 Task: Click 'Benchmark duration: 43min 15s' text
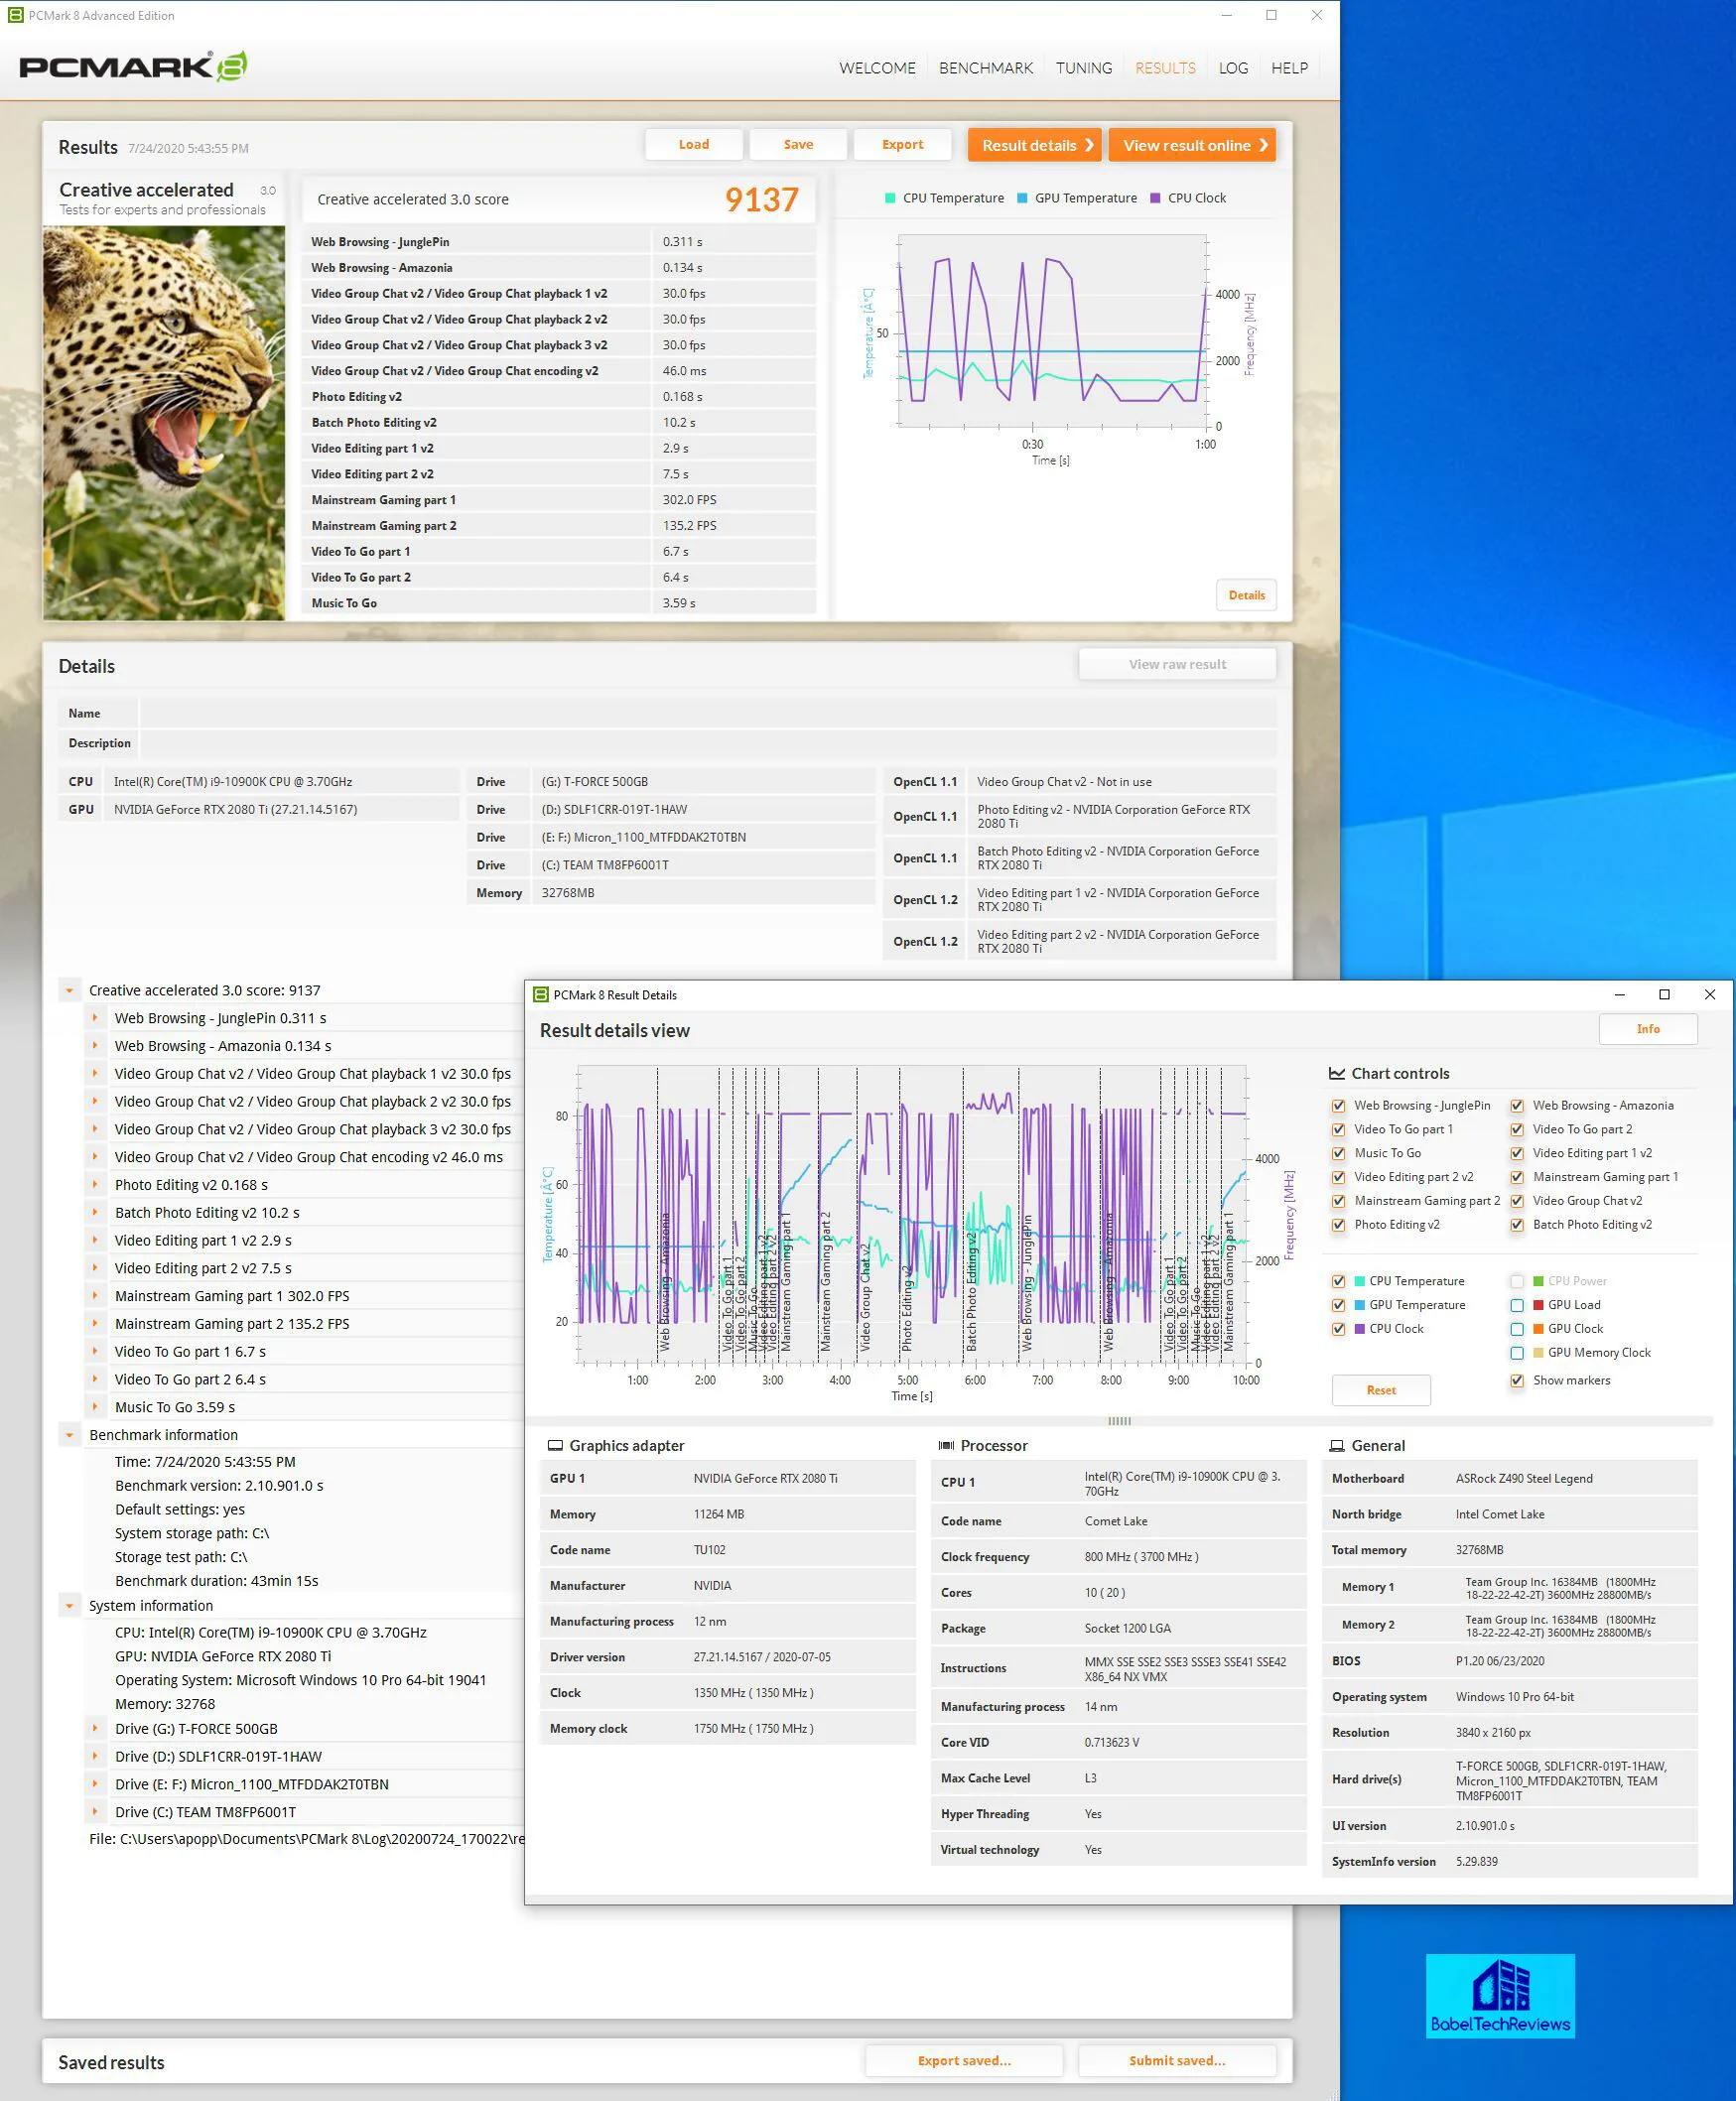(x=217, y=1582)
